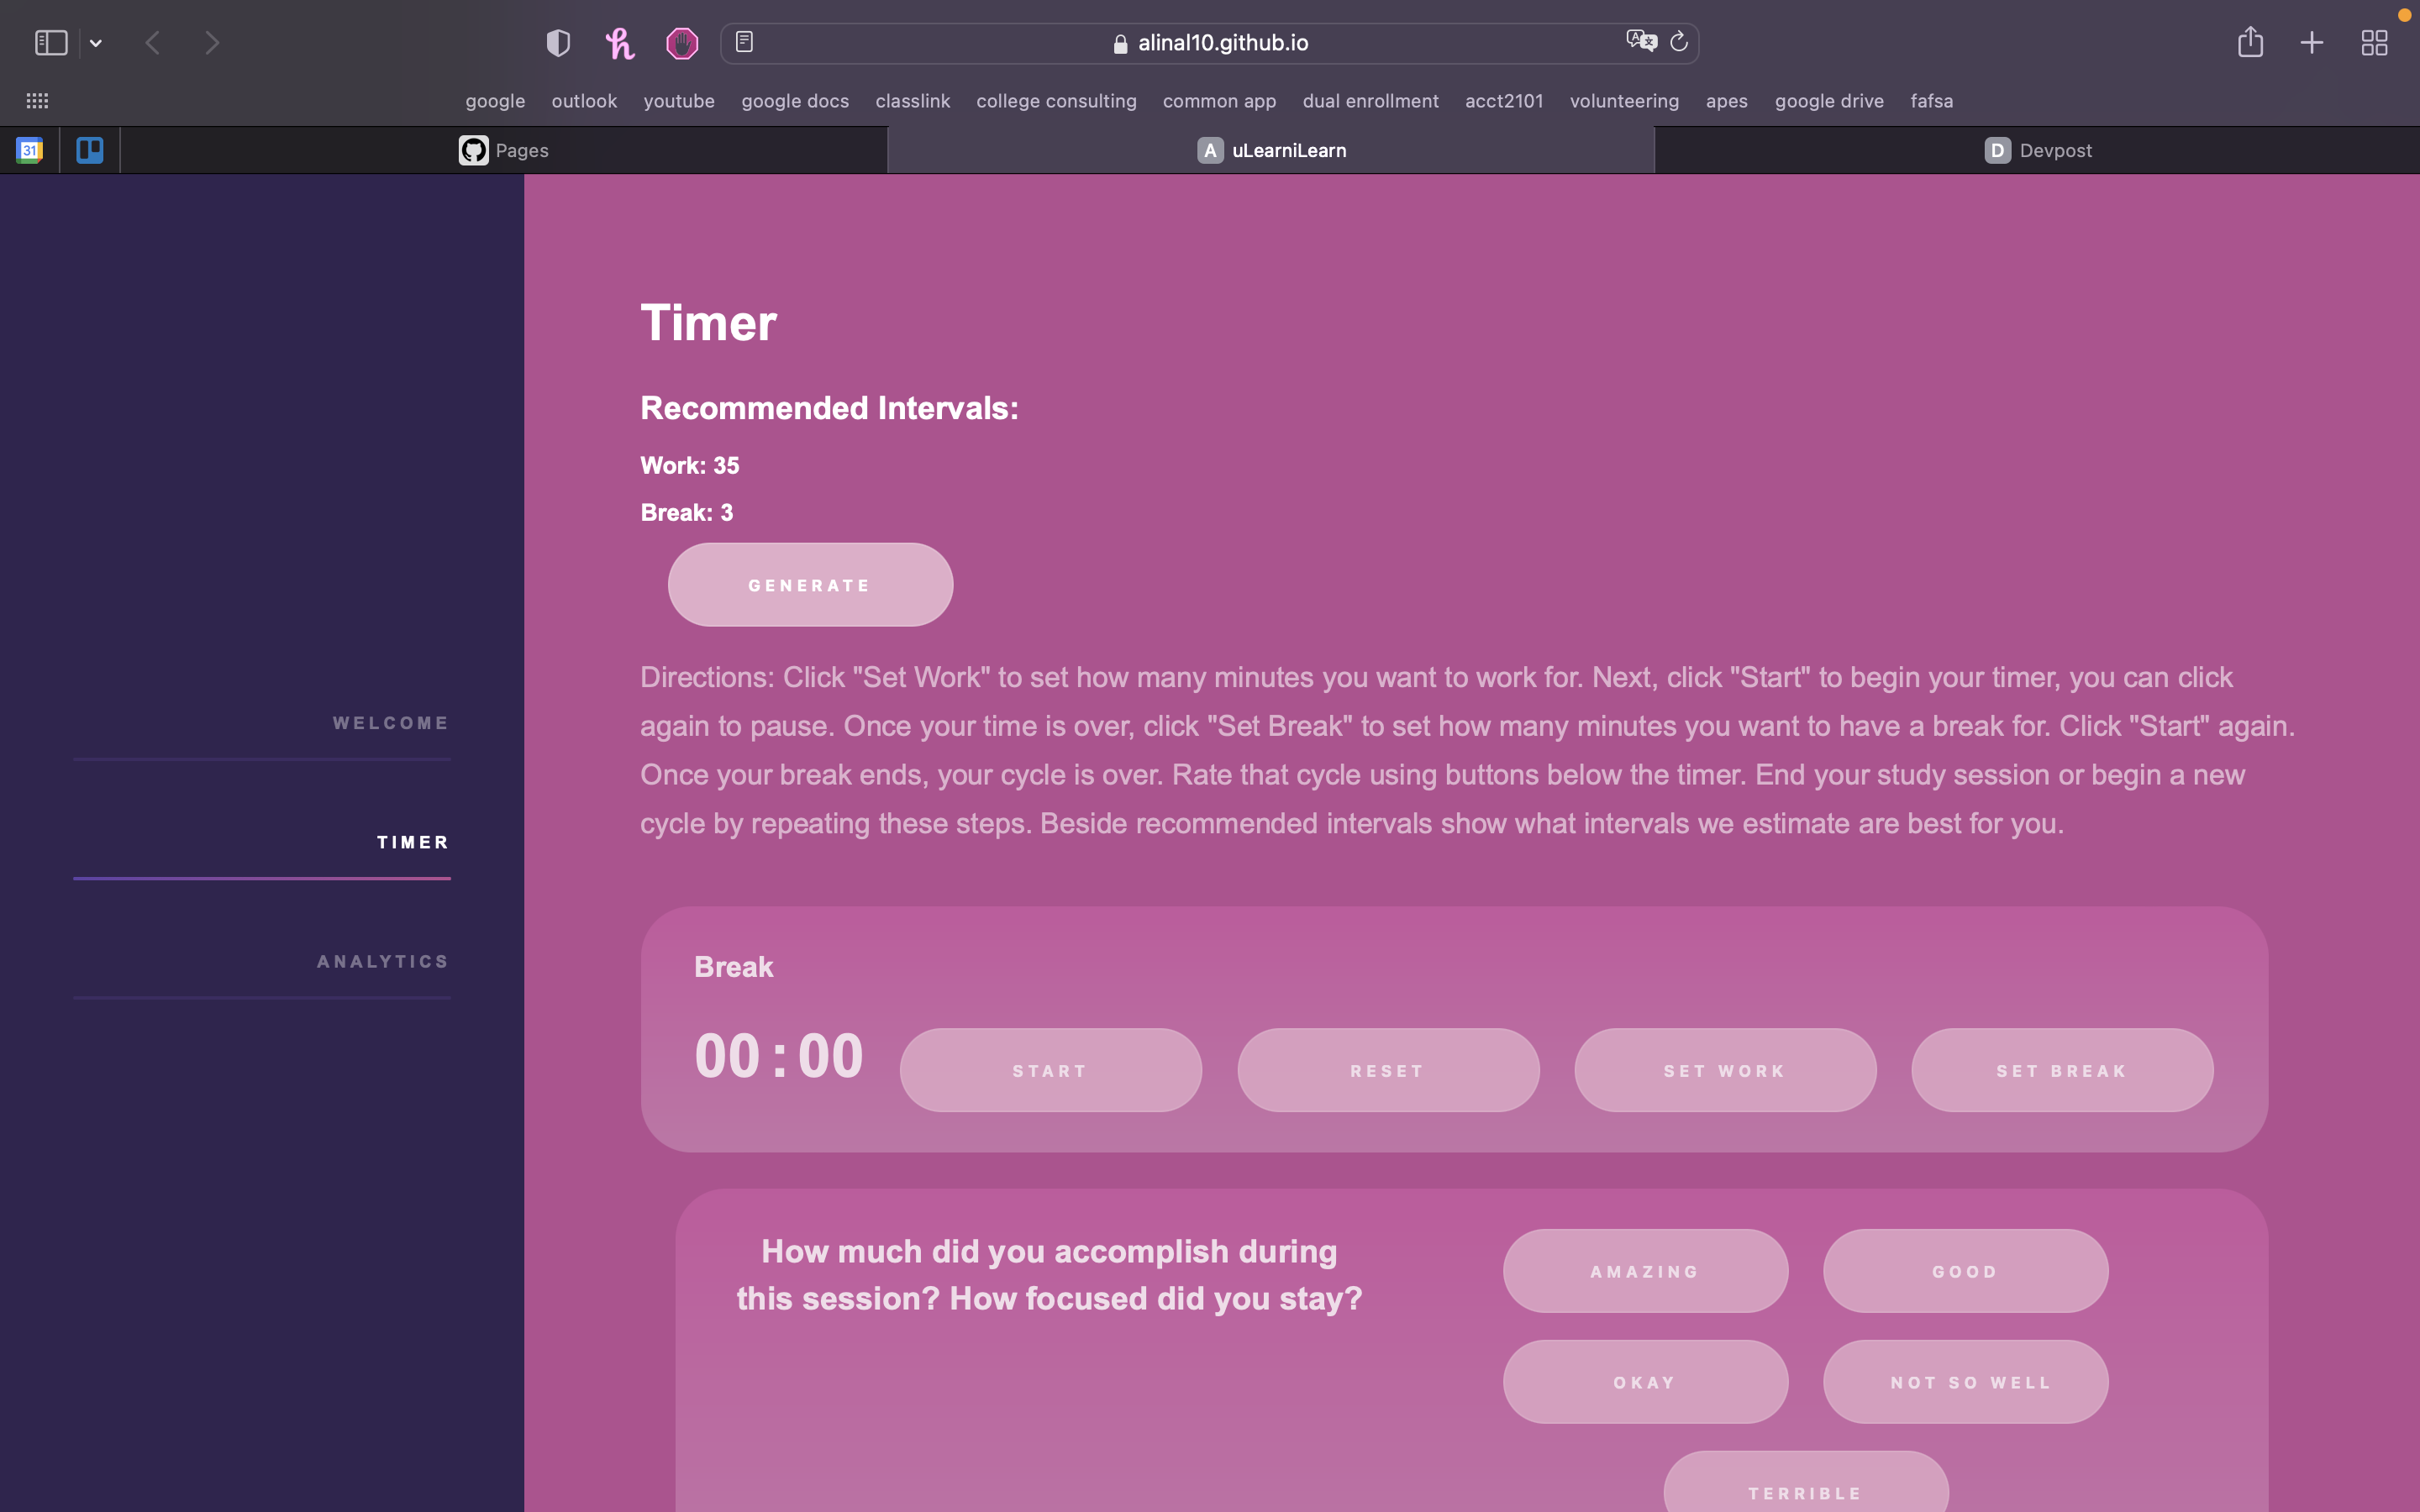
Task: Click the Honey extension icon
Action: click(620, 43)
